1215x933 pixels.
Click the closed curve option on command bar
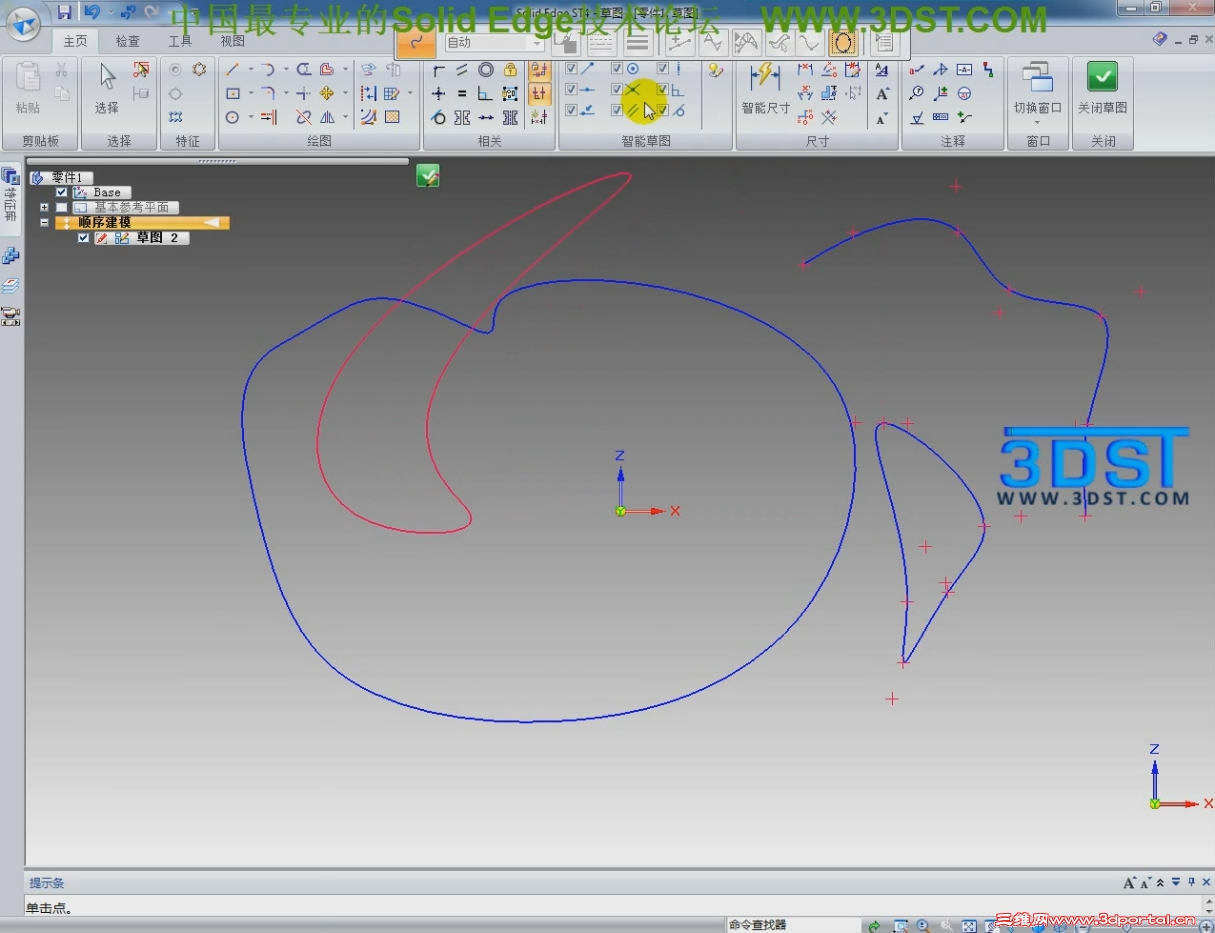click(x=843, y=43)
